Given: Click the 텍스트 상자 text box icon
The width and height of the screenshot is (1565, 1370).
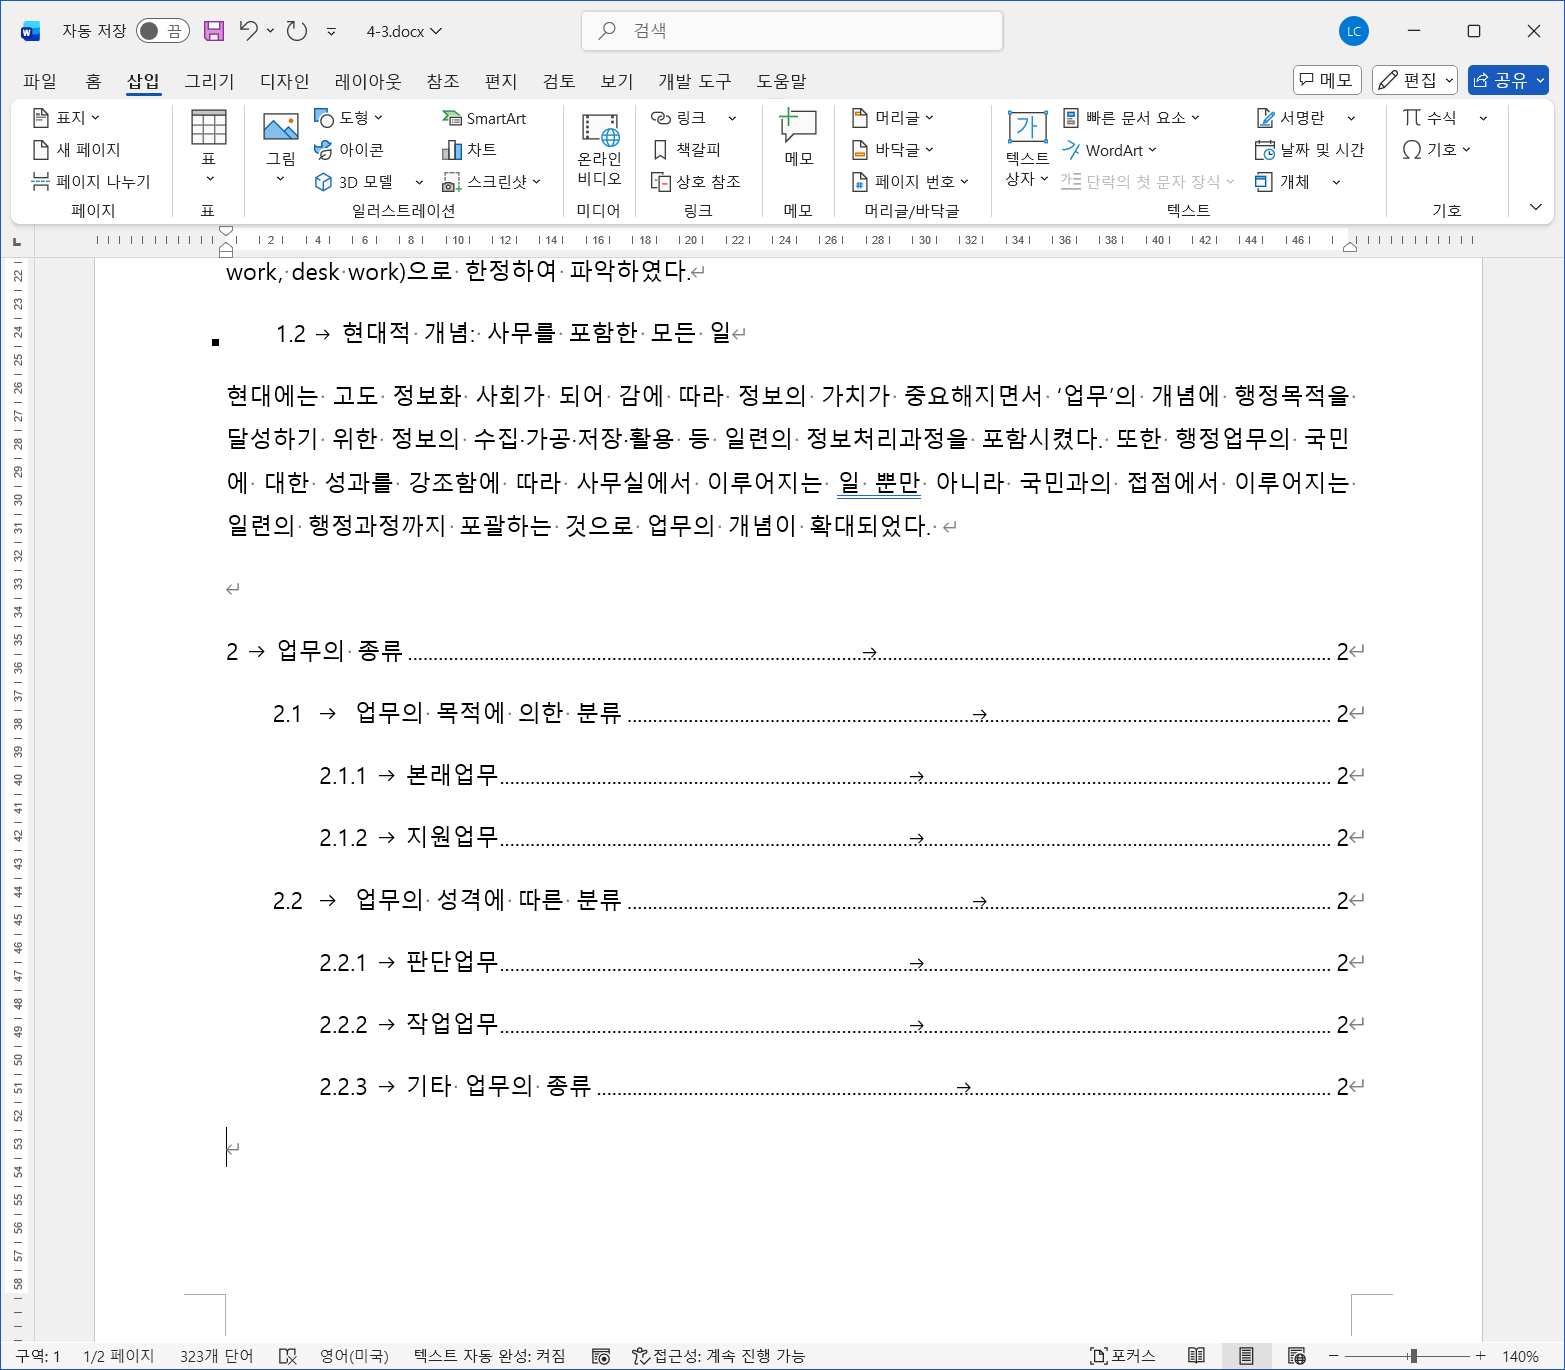Looking at the screenshot, I should (1027, 128).
